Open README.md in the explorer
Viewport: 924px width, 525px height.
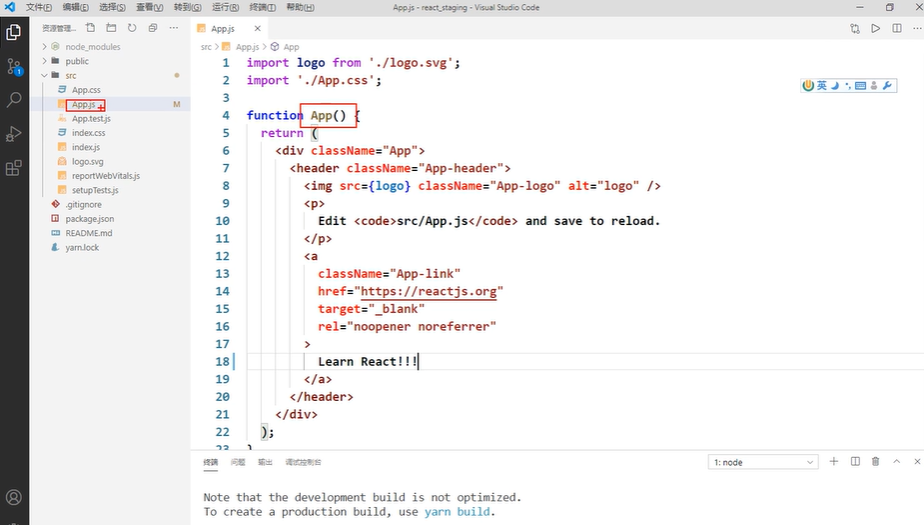tap(88, 233)
